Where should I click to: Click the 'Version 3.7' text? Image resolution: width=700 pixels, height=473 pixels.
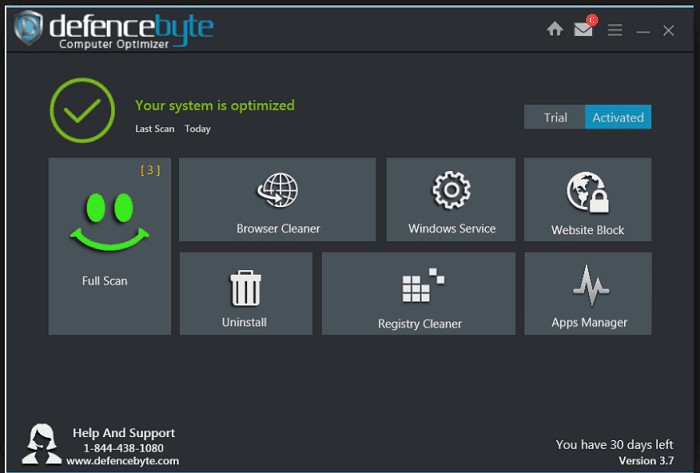click(646, 461)
